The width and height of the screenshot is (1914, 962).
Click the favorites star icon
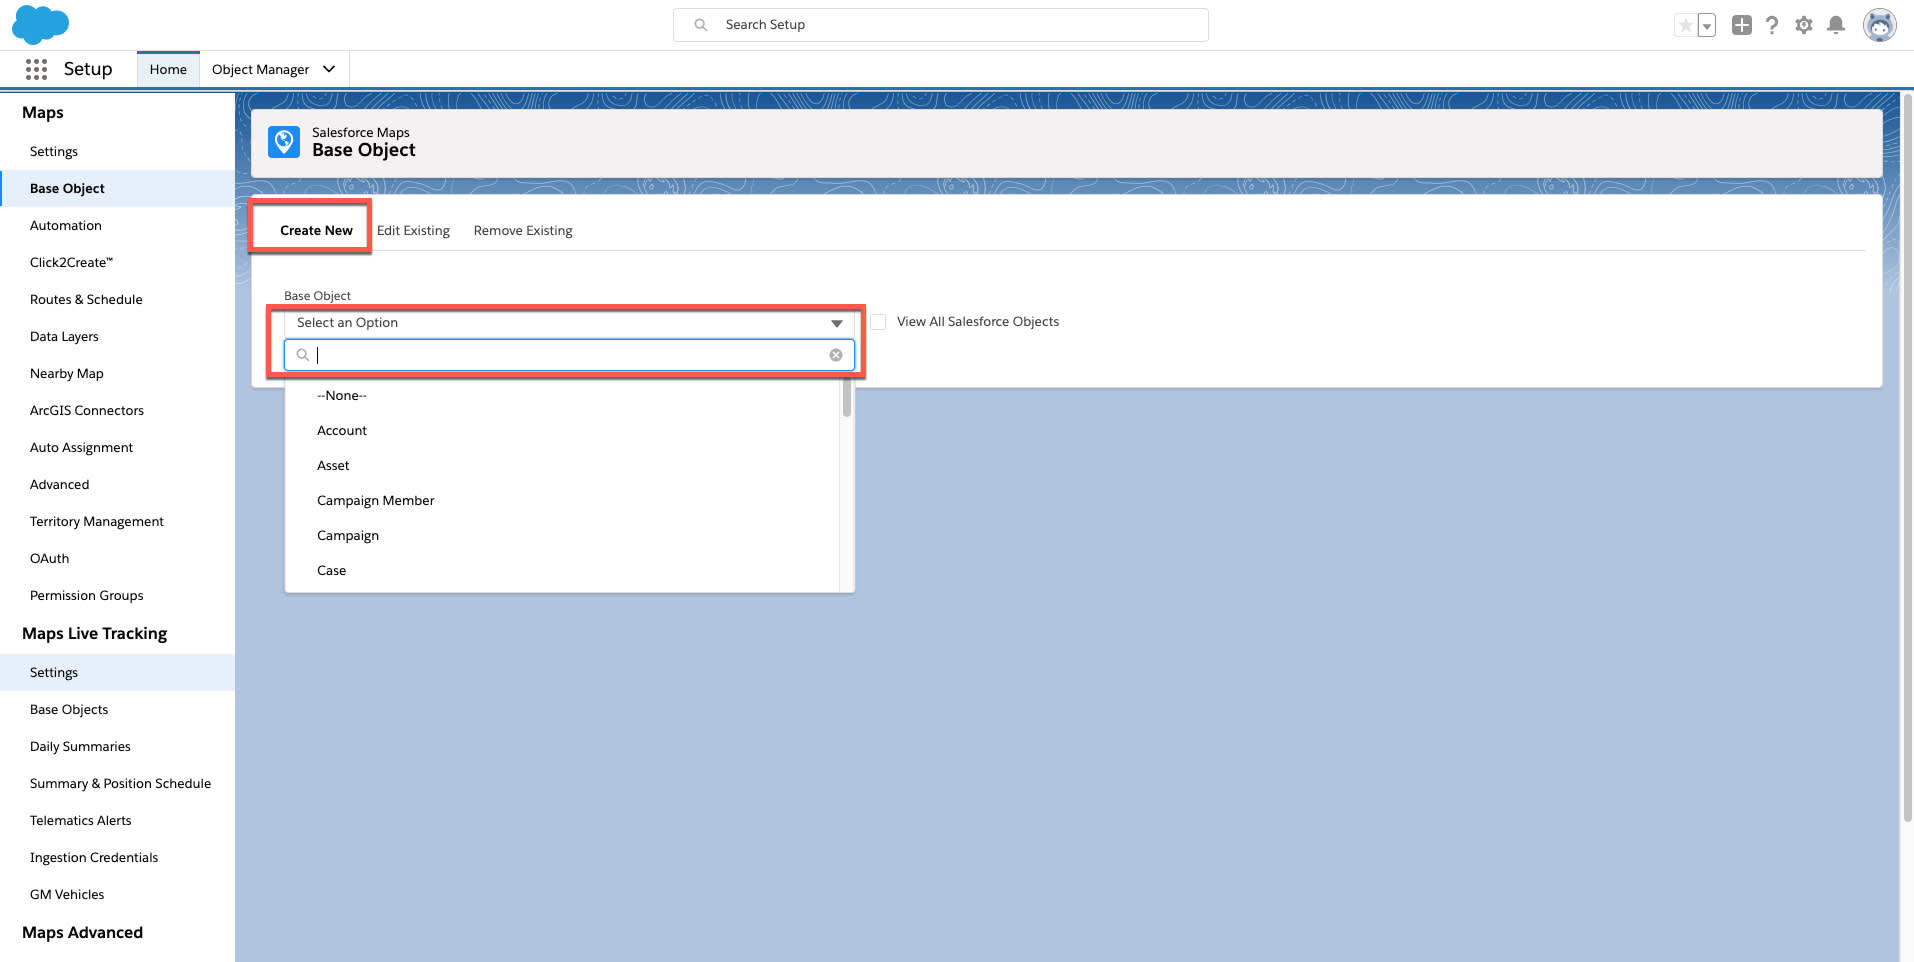pos(1685,25)
